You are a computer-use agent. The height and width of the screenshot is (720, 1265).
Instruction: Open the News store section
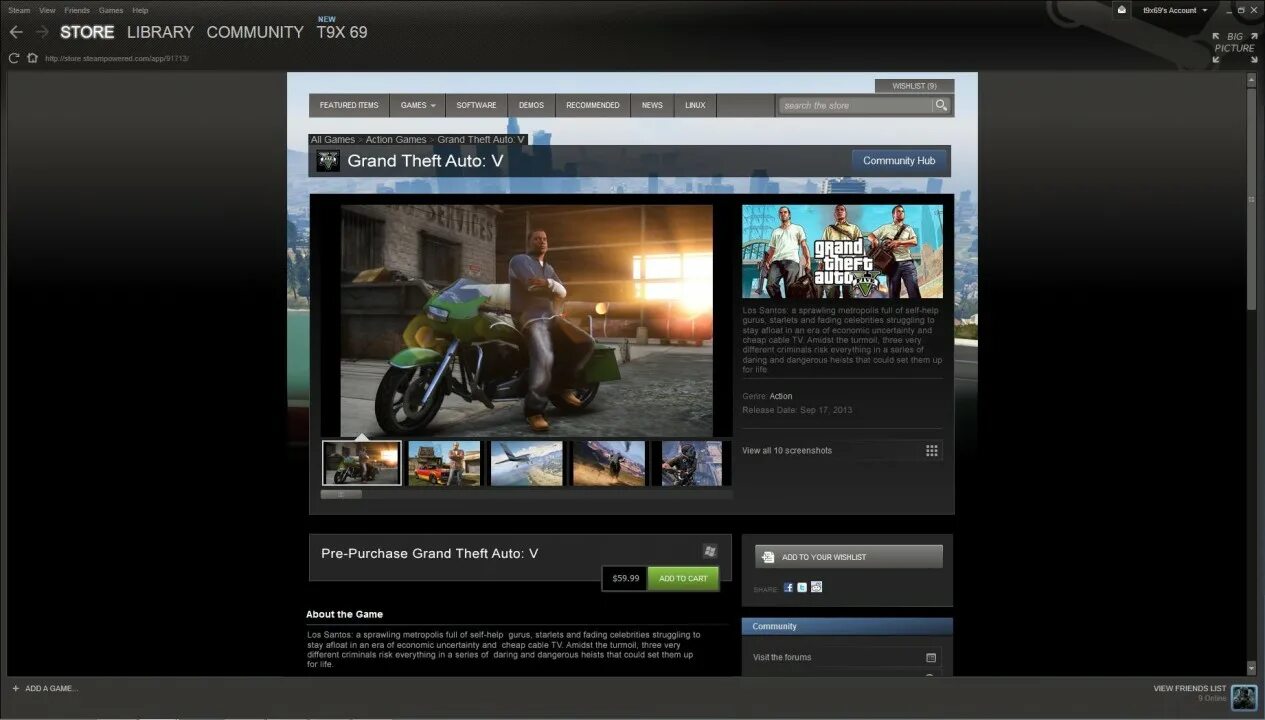coord(652,105)
